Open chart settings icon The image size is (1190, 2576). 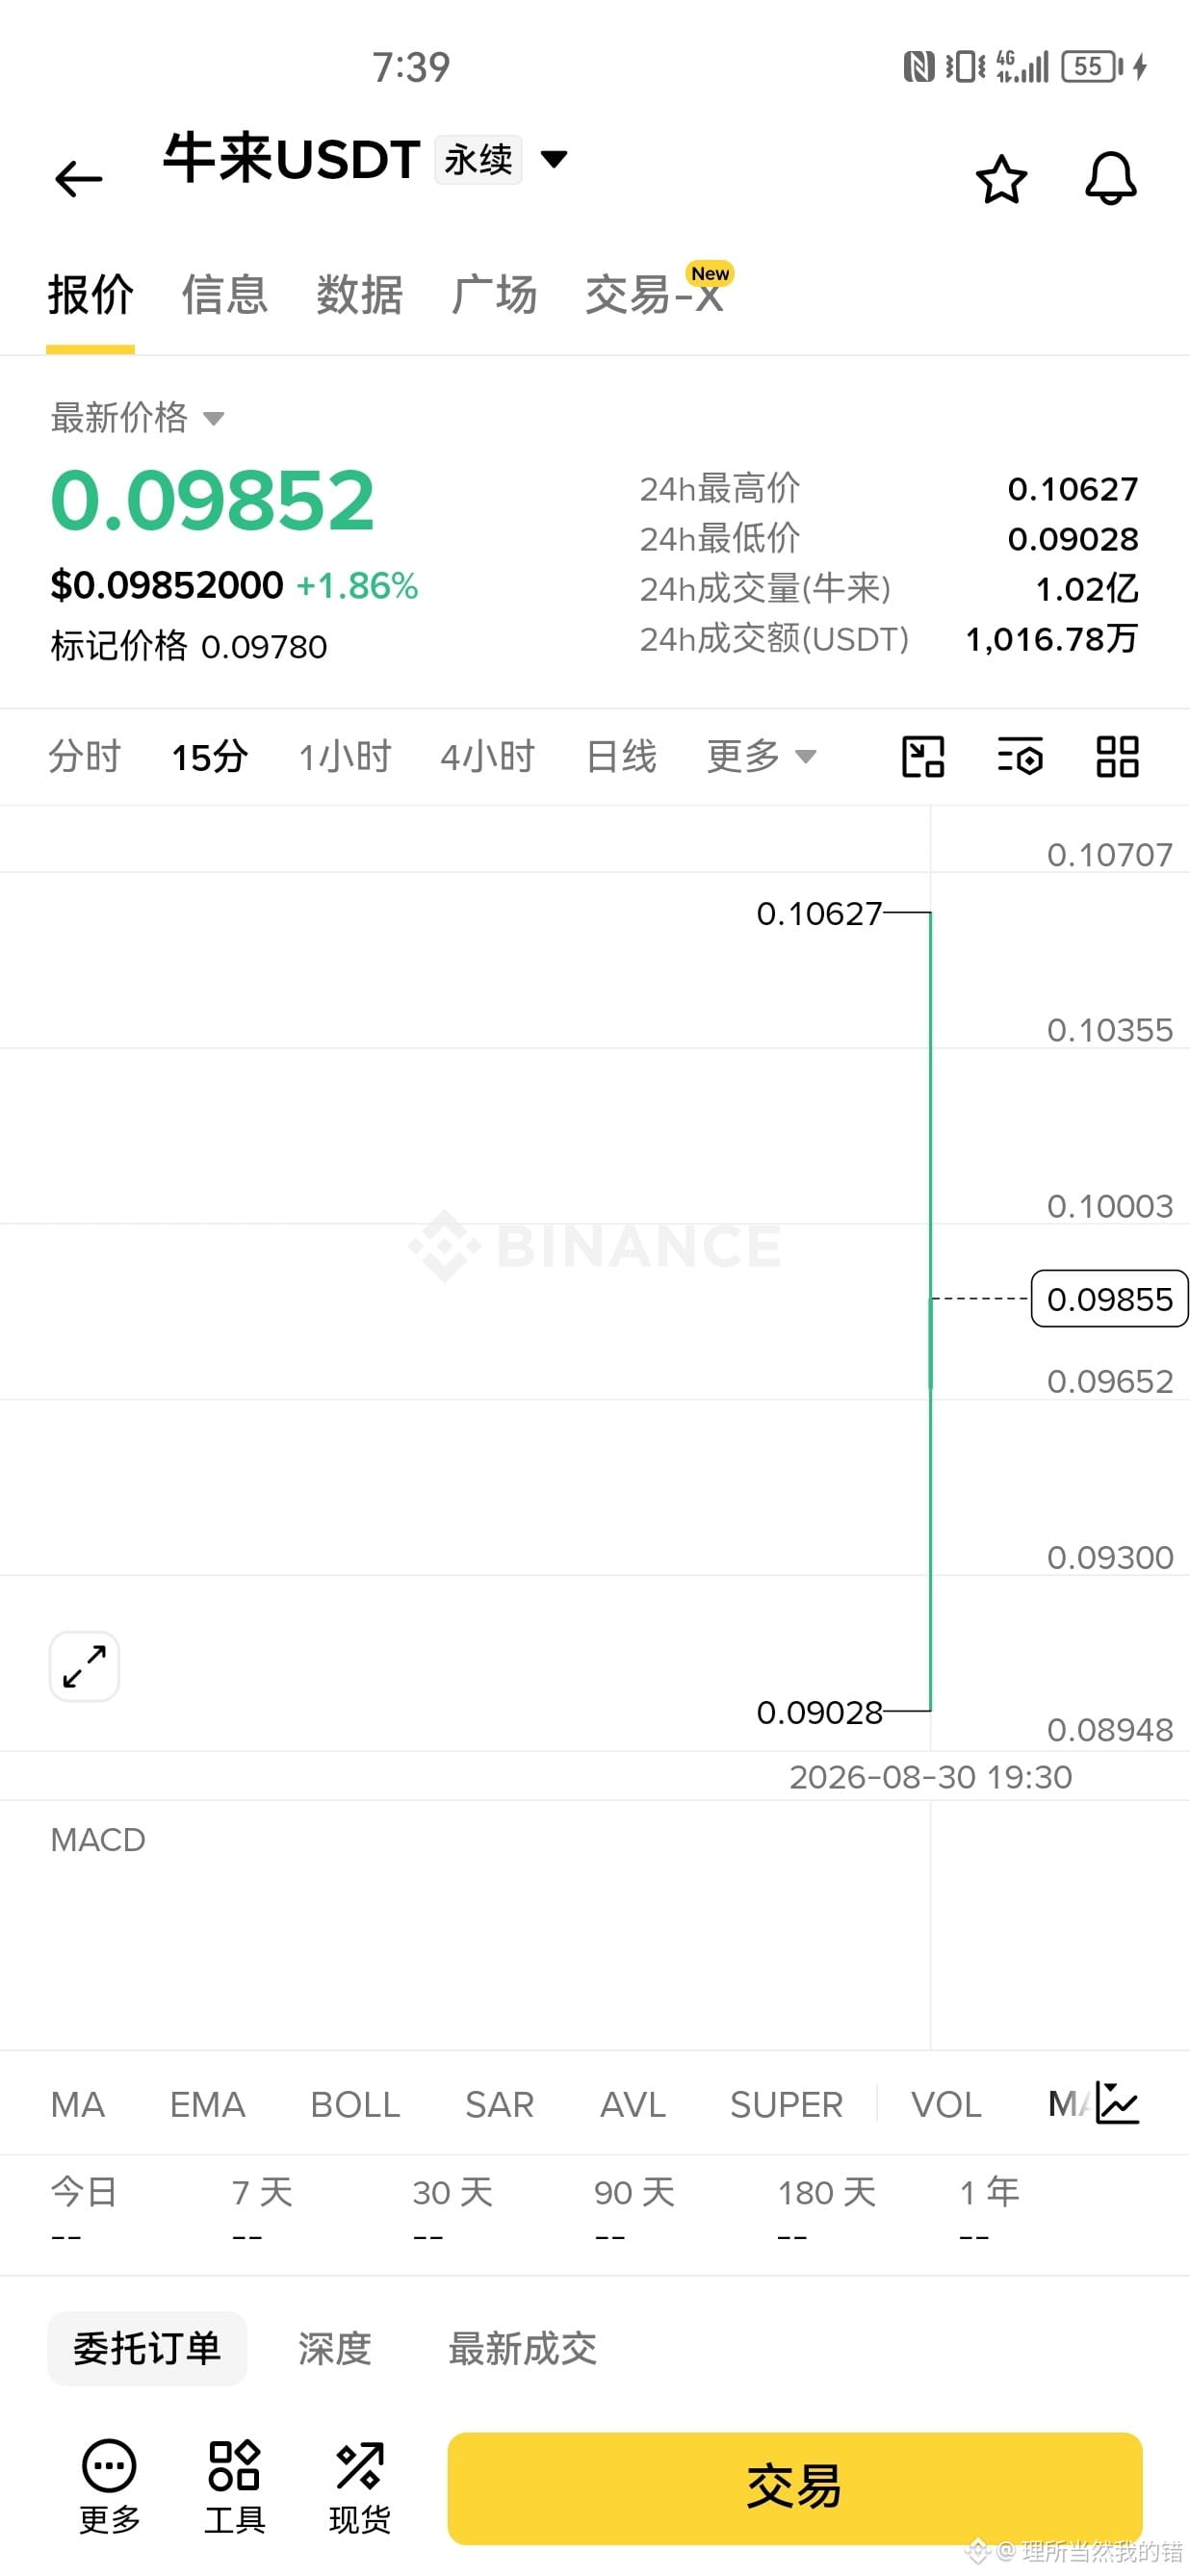pyautogui.click(x=1020, y=756)
